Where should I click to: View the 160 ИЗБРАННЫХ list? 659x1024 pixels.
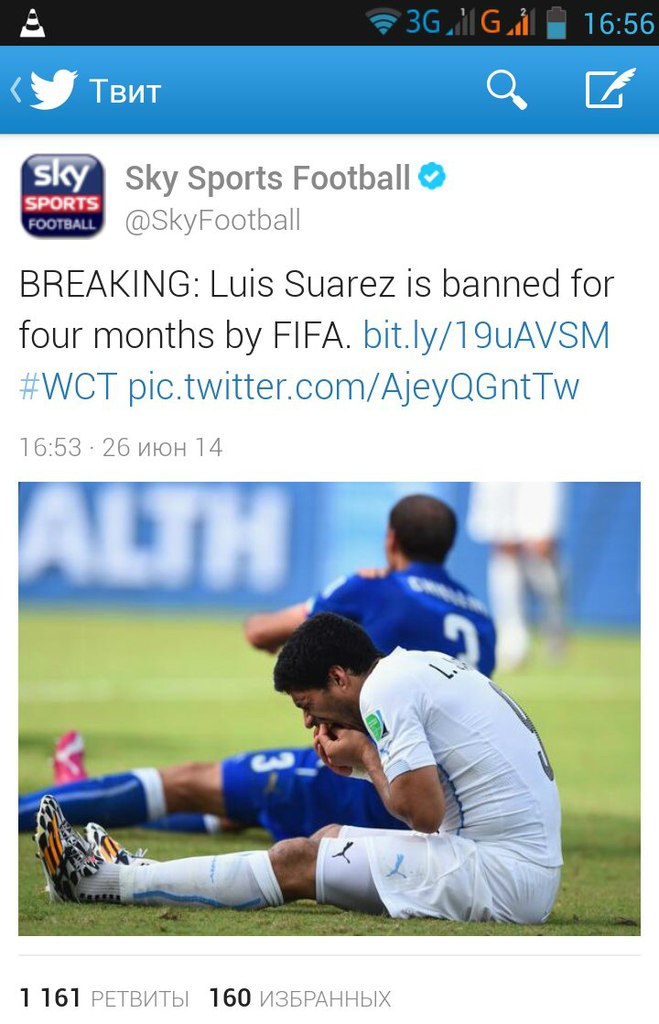pos(300,997)
